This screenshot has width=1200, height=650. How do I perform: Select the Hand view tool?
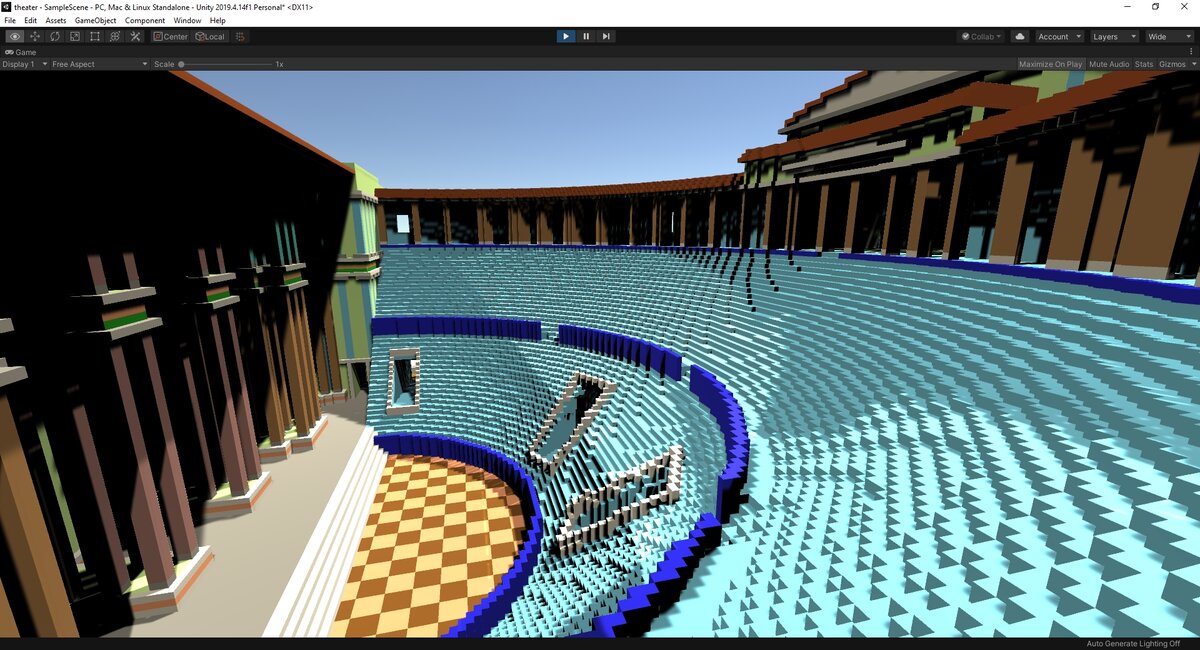tap(15, 36)
